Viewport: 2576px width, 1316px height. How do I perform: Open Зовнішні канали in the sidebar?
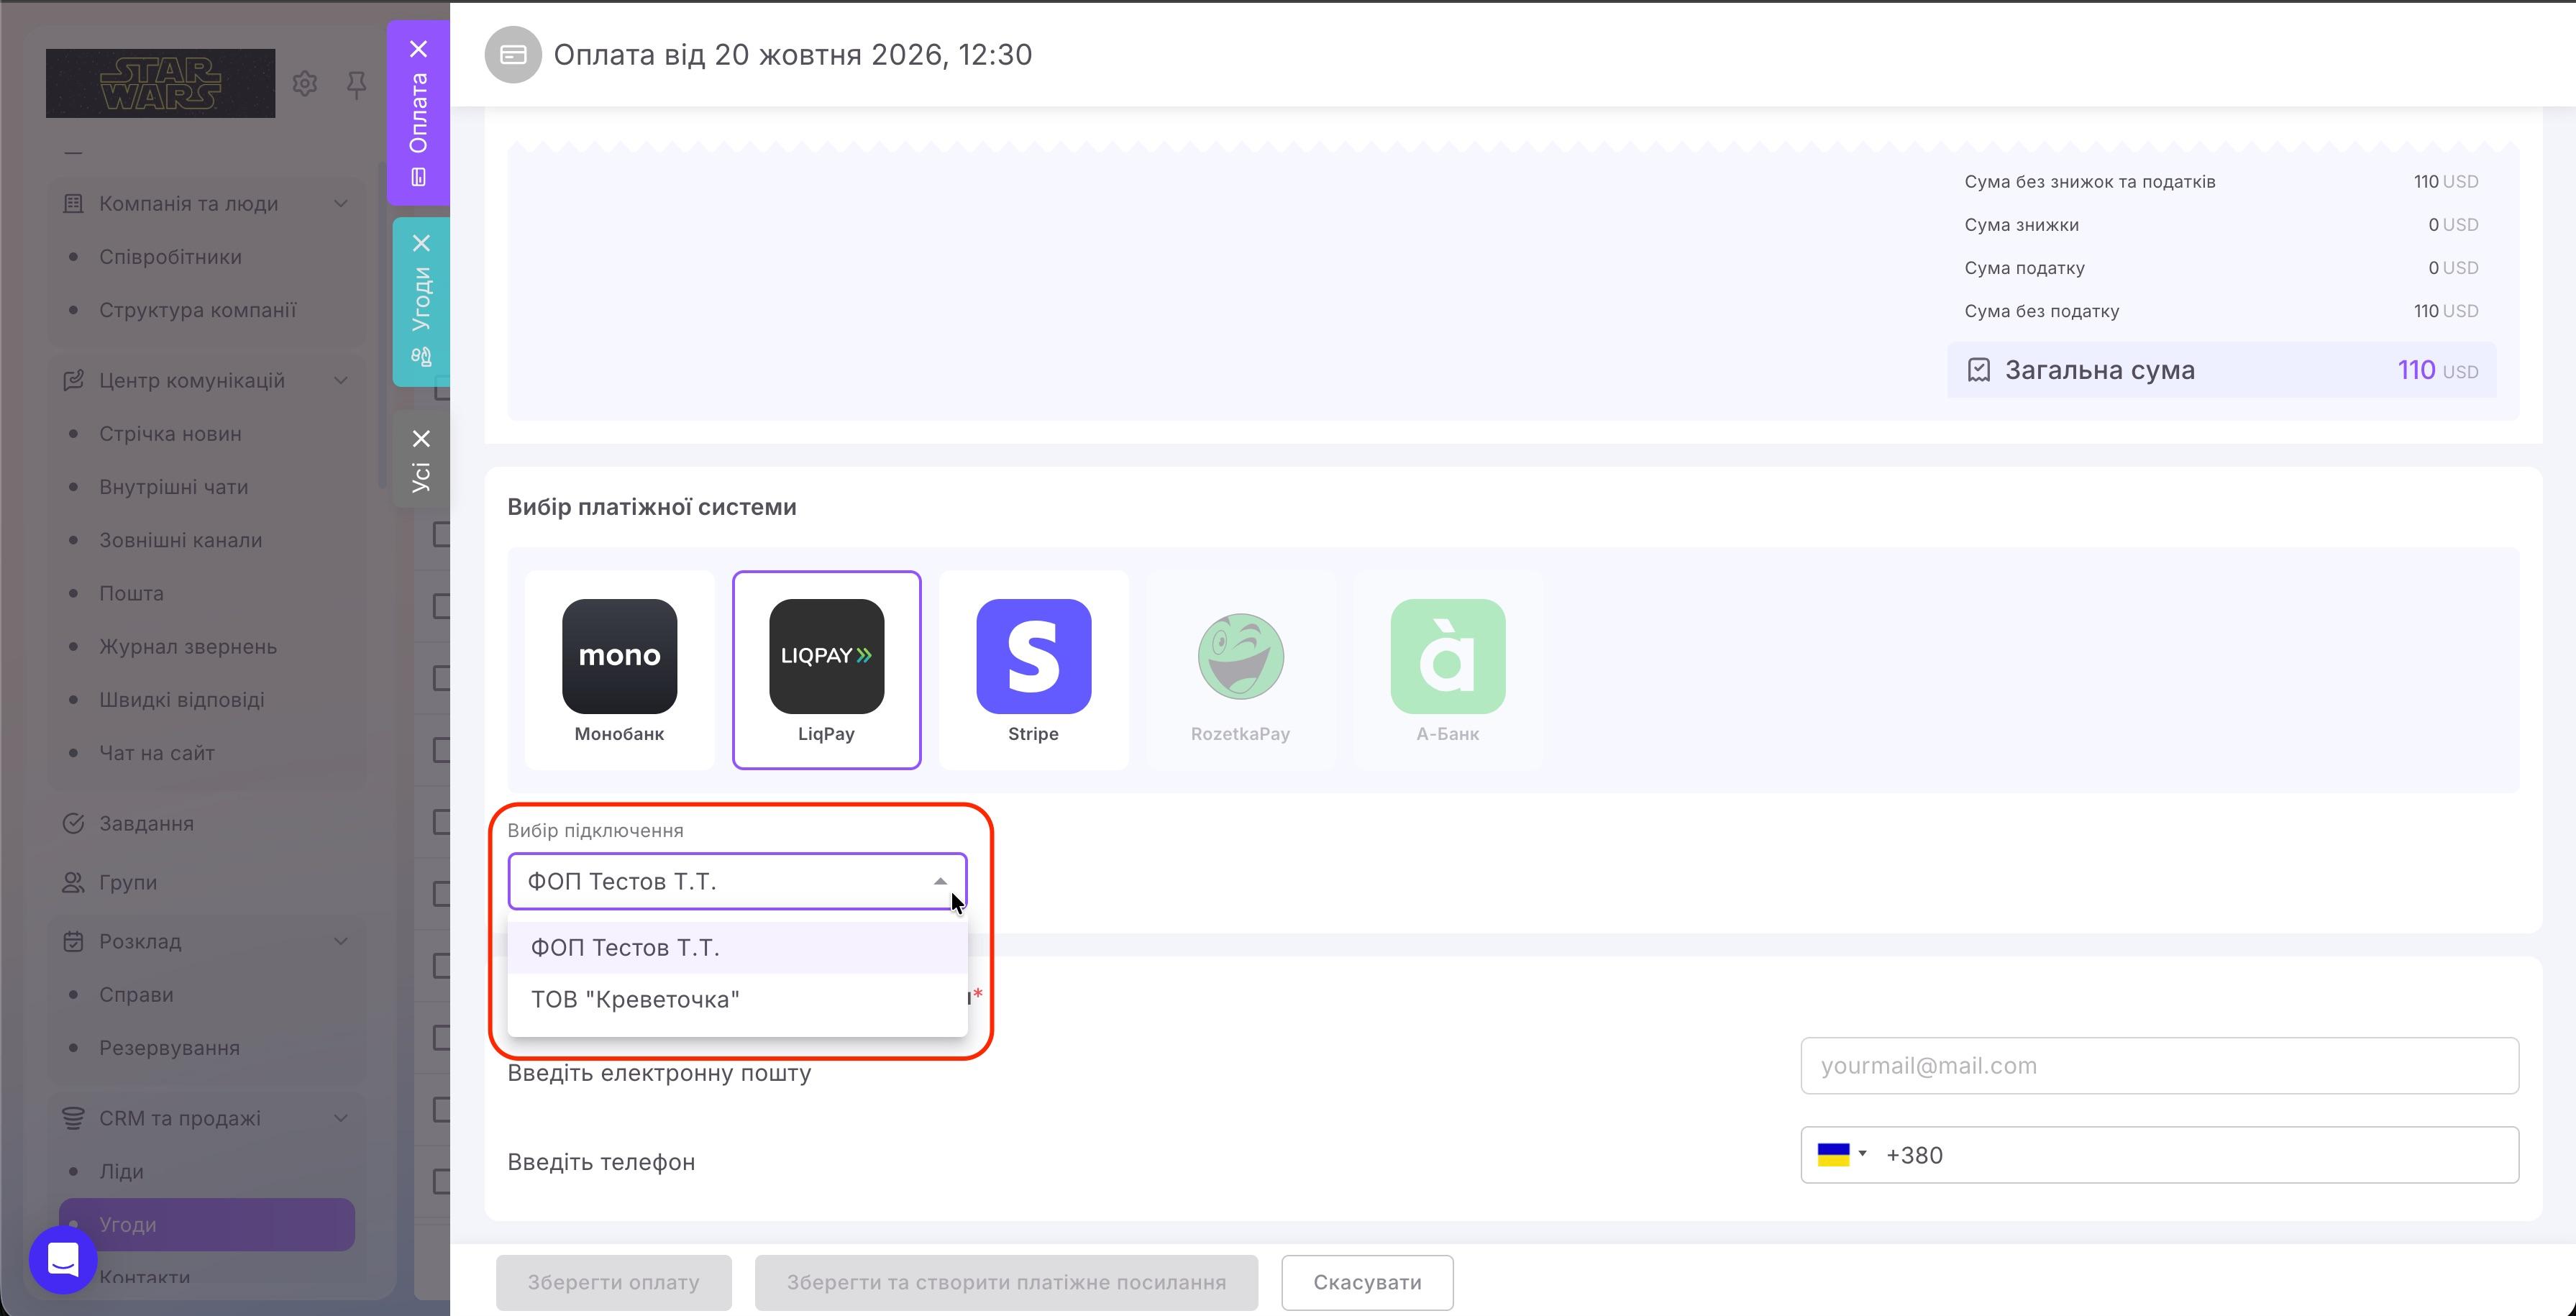180,540
